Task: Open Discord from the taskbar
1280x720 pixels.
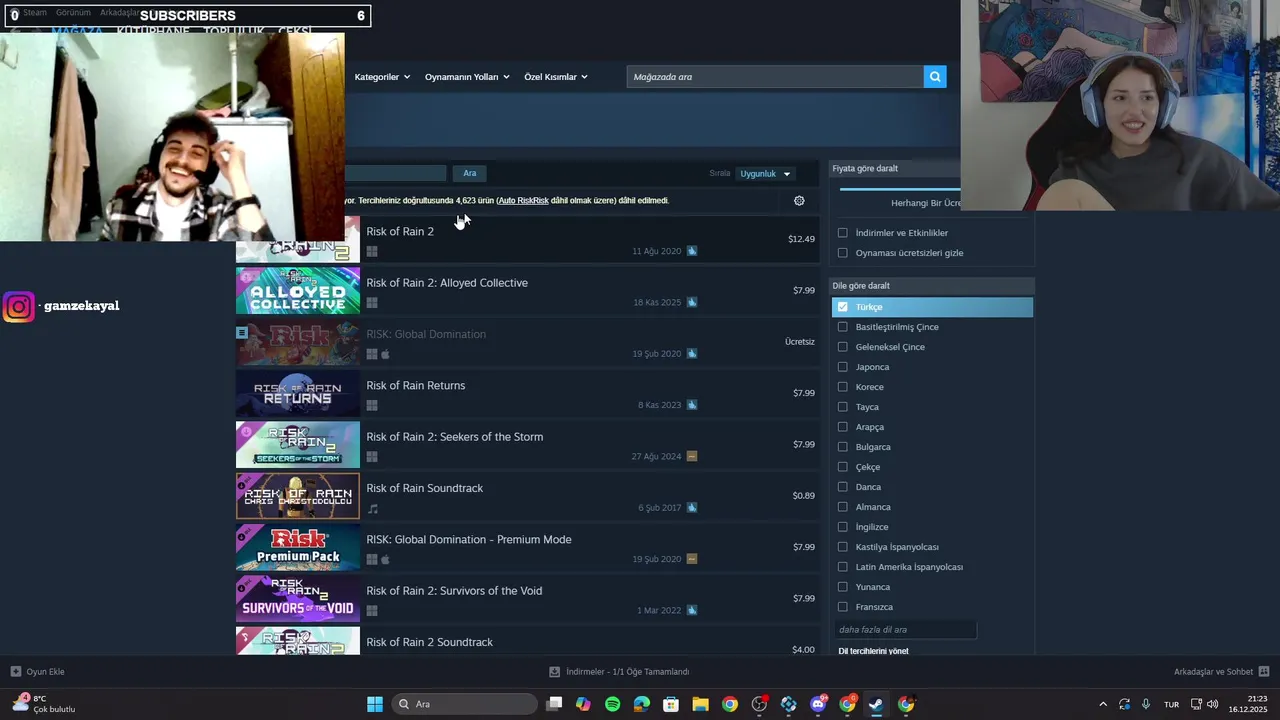Action: [x=818, y=705]
